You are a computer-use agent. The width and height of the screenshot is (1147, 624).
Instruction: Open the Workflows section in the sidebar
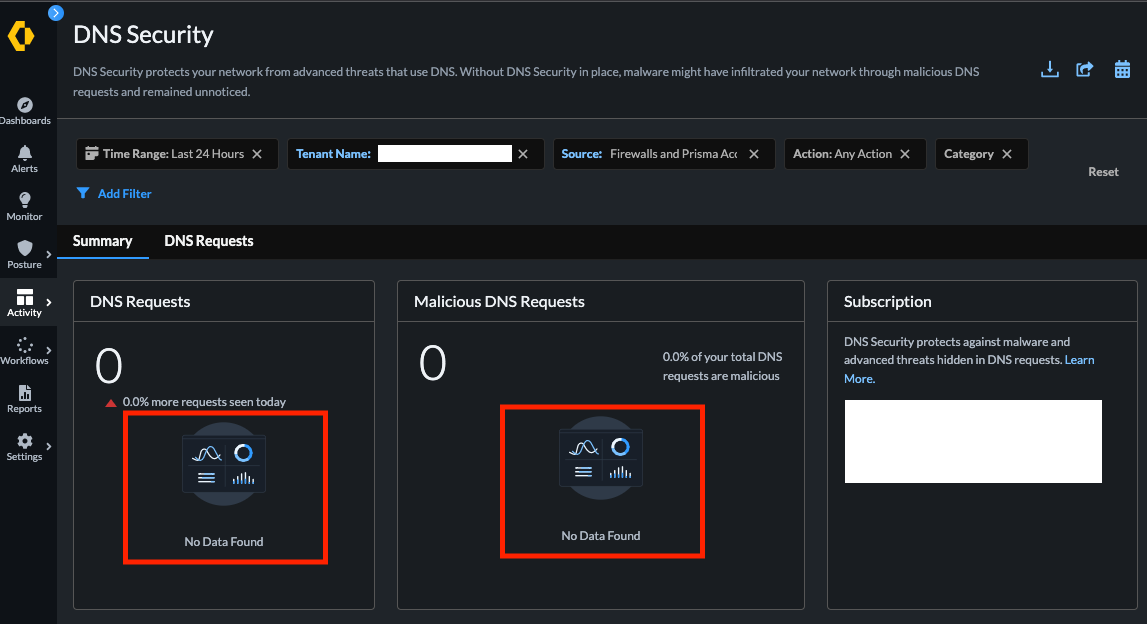pos(24,350)
